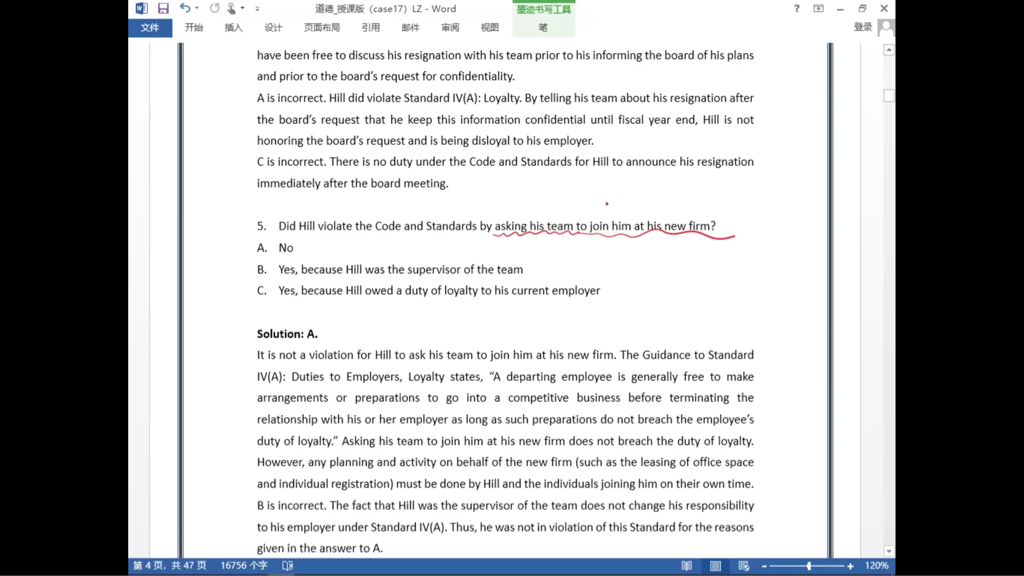Save the document using the floppy icon

tap(163, 8)
